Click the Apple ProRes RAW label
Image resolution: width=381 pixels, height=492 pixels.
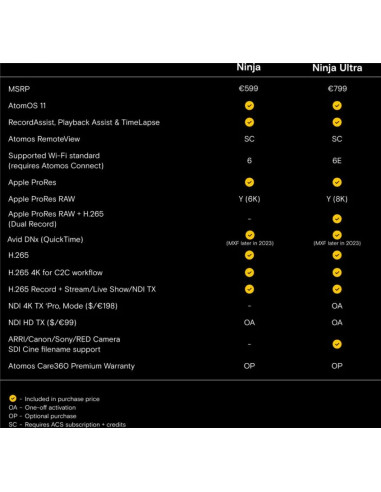point(42,199)
